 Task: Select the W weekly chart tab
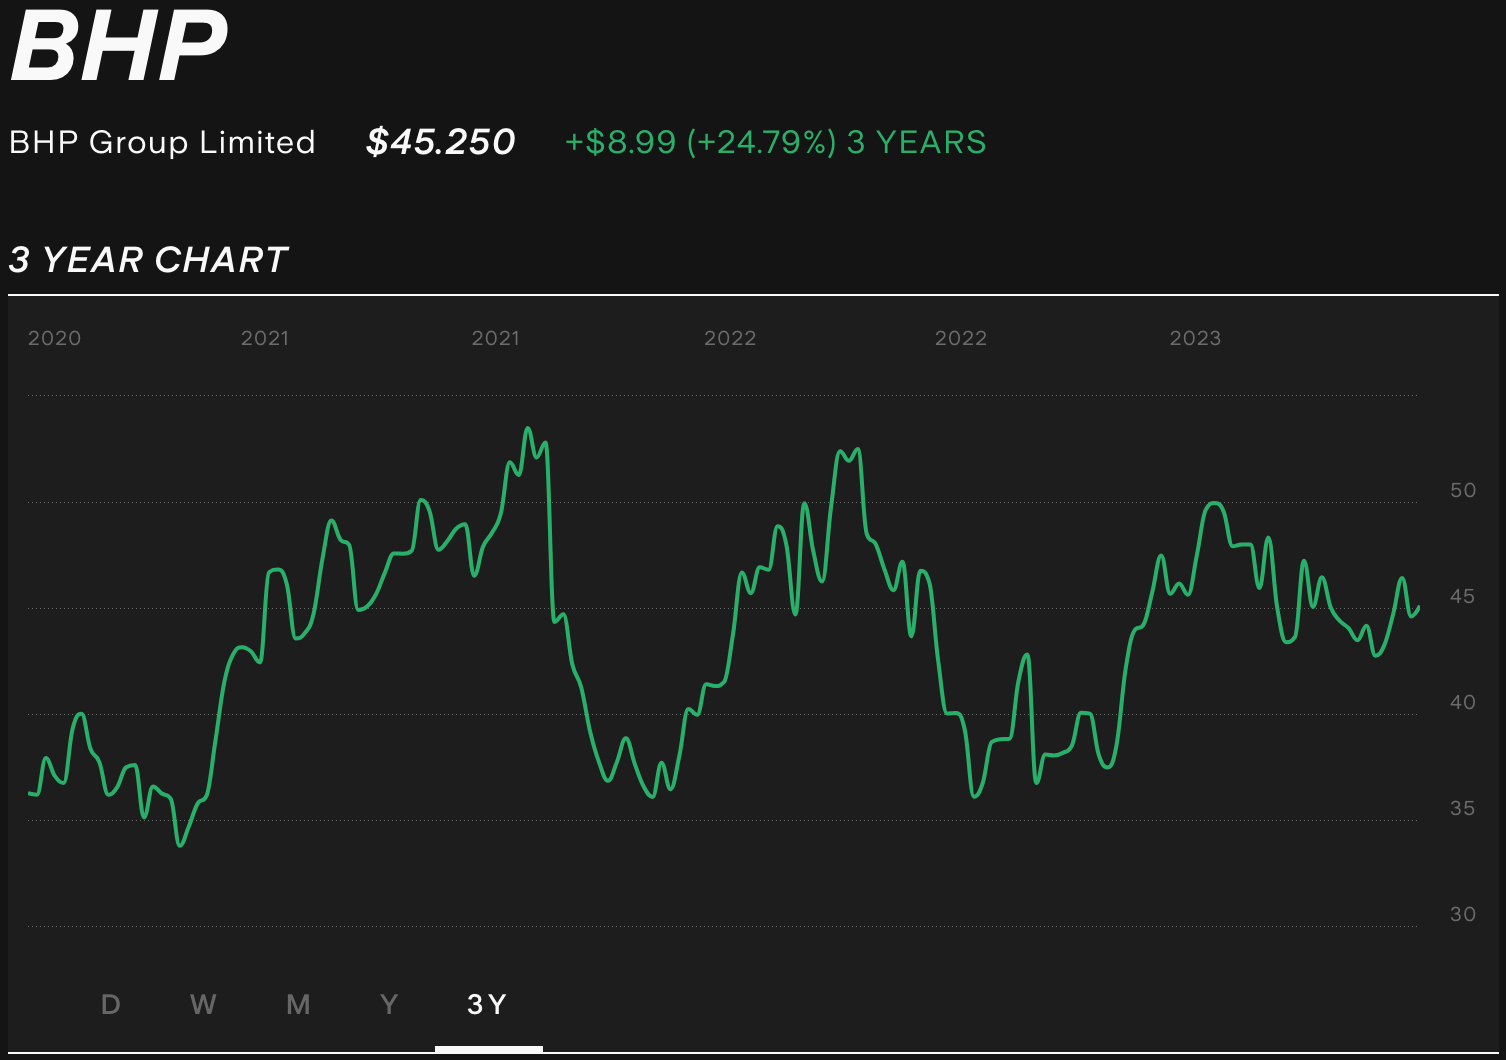click(x=203, y=1004)
